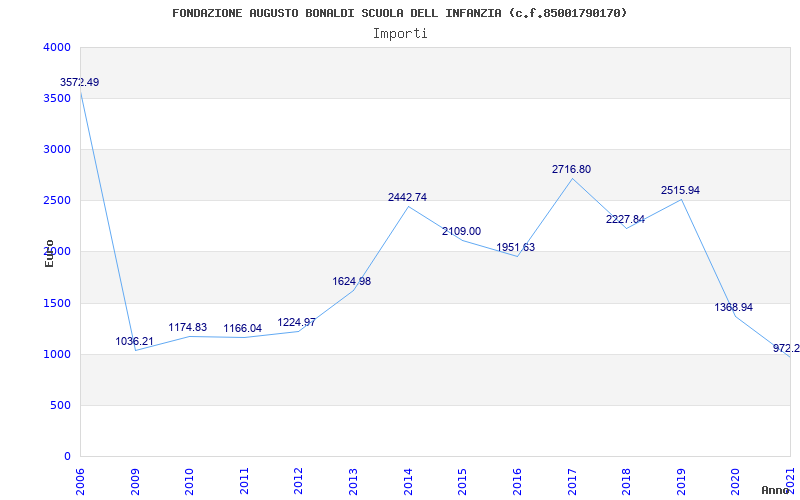This screenshot has height=500, width=800.
Task: Select the 2716.80 data label
Action: tap(571, 169)
